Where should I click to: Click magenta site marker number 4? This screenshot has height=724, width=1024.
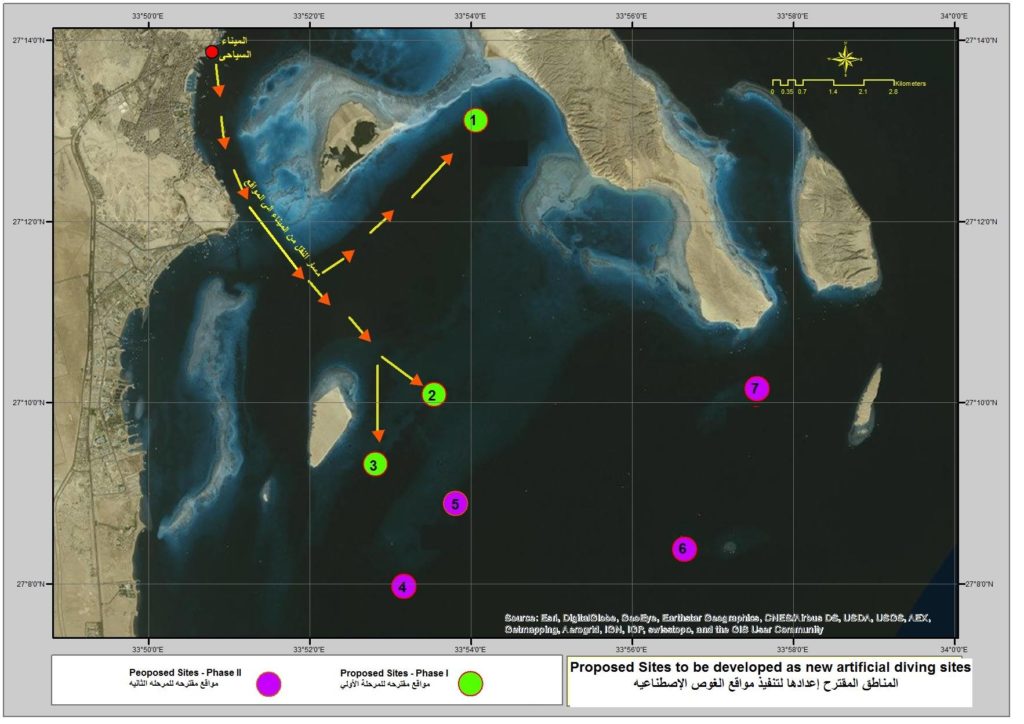pyautogui.click(x=403, y=587)
